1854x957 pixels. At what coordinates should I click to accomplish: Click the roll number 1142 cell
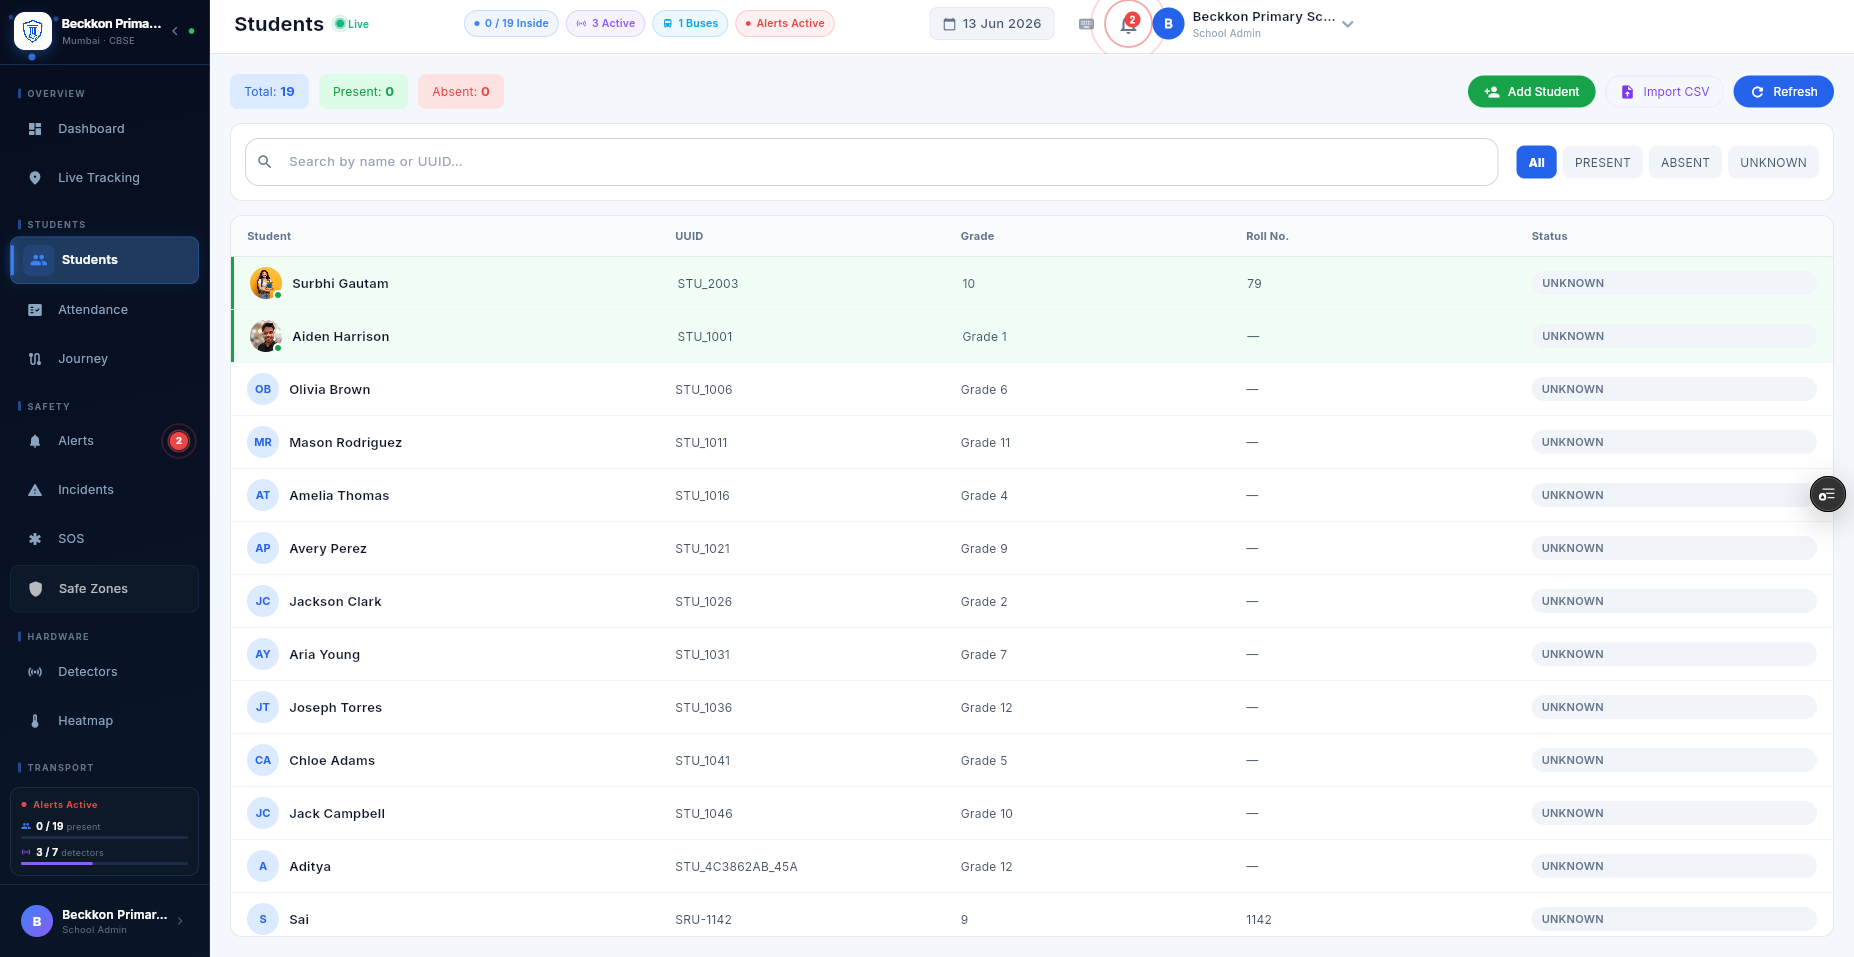pyautogui.click(x=1259, y=919)
